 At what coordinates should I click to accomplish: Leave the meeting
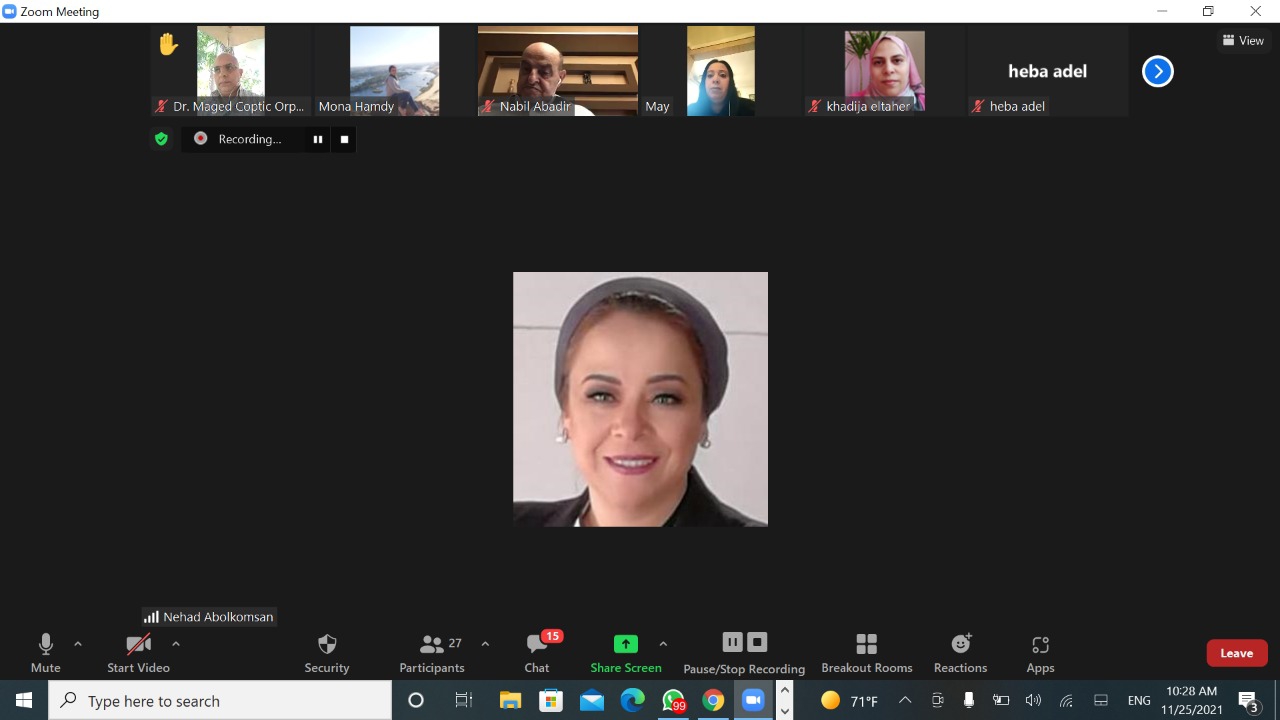[1236, 653]
